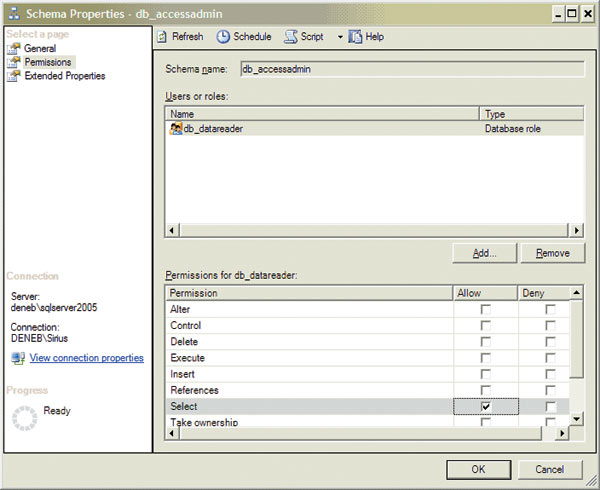Click the Script scroll icon
600x490 pixels.
(x=291, y=37)
